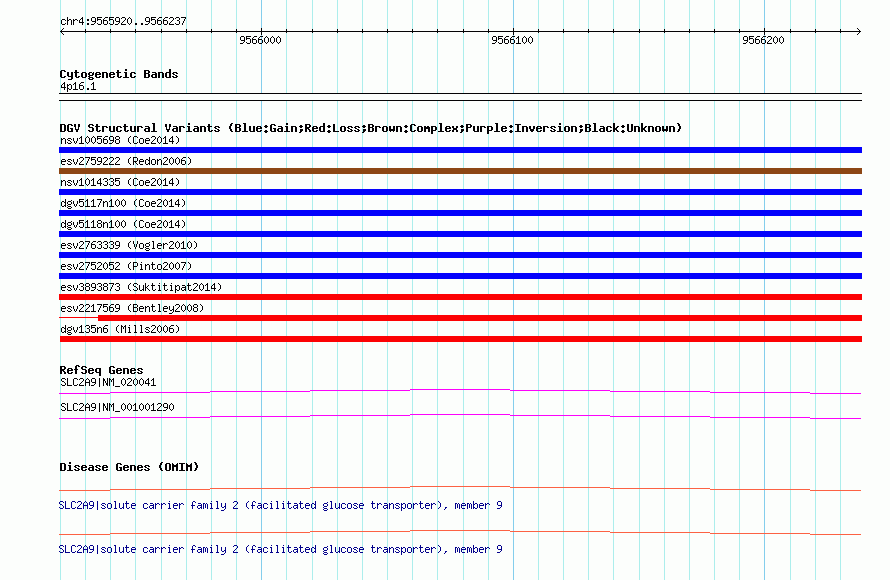The width and height of the screenshot is (890, 580).
Task: Click the esv2763339 (Vogler2010) label
Action: [x=129, y=245]
